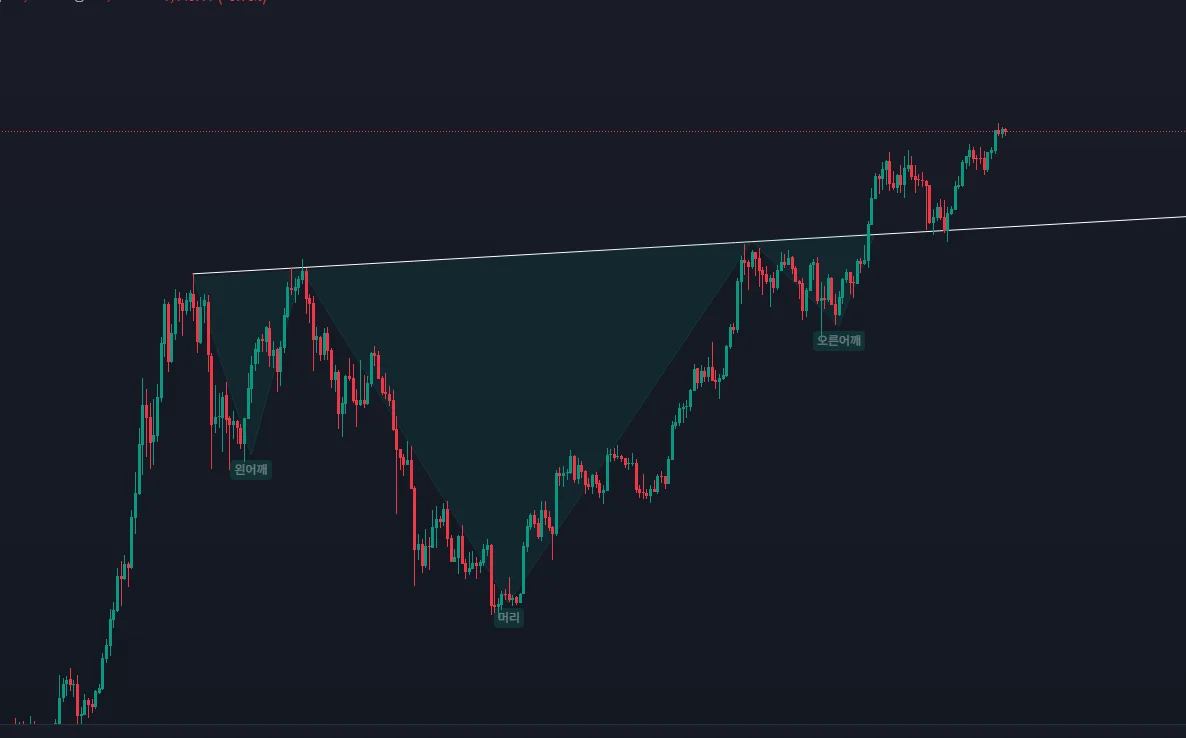Image resolution: width=1186 pixels, height=738 pixels.
Task: Click the right end of the neckline
Action: (1183, 216)
